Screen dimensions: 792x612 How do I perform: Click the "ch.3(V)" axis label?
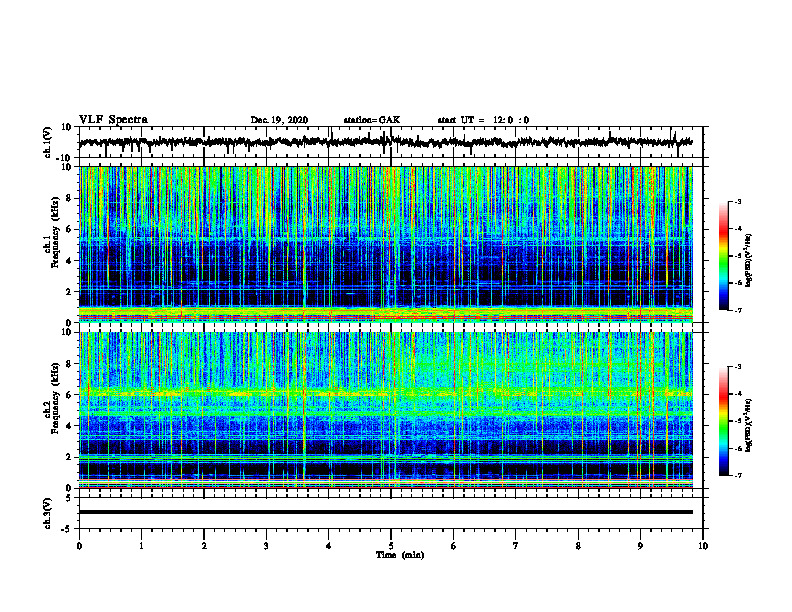pos(48,513)
